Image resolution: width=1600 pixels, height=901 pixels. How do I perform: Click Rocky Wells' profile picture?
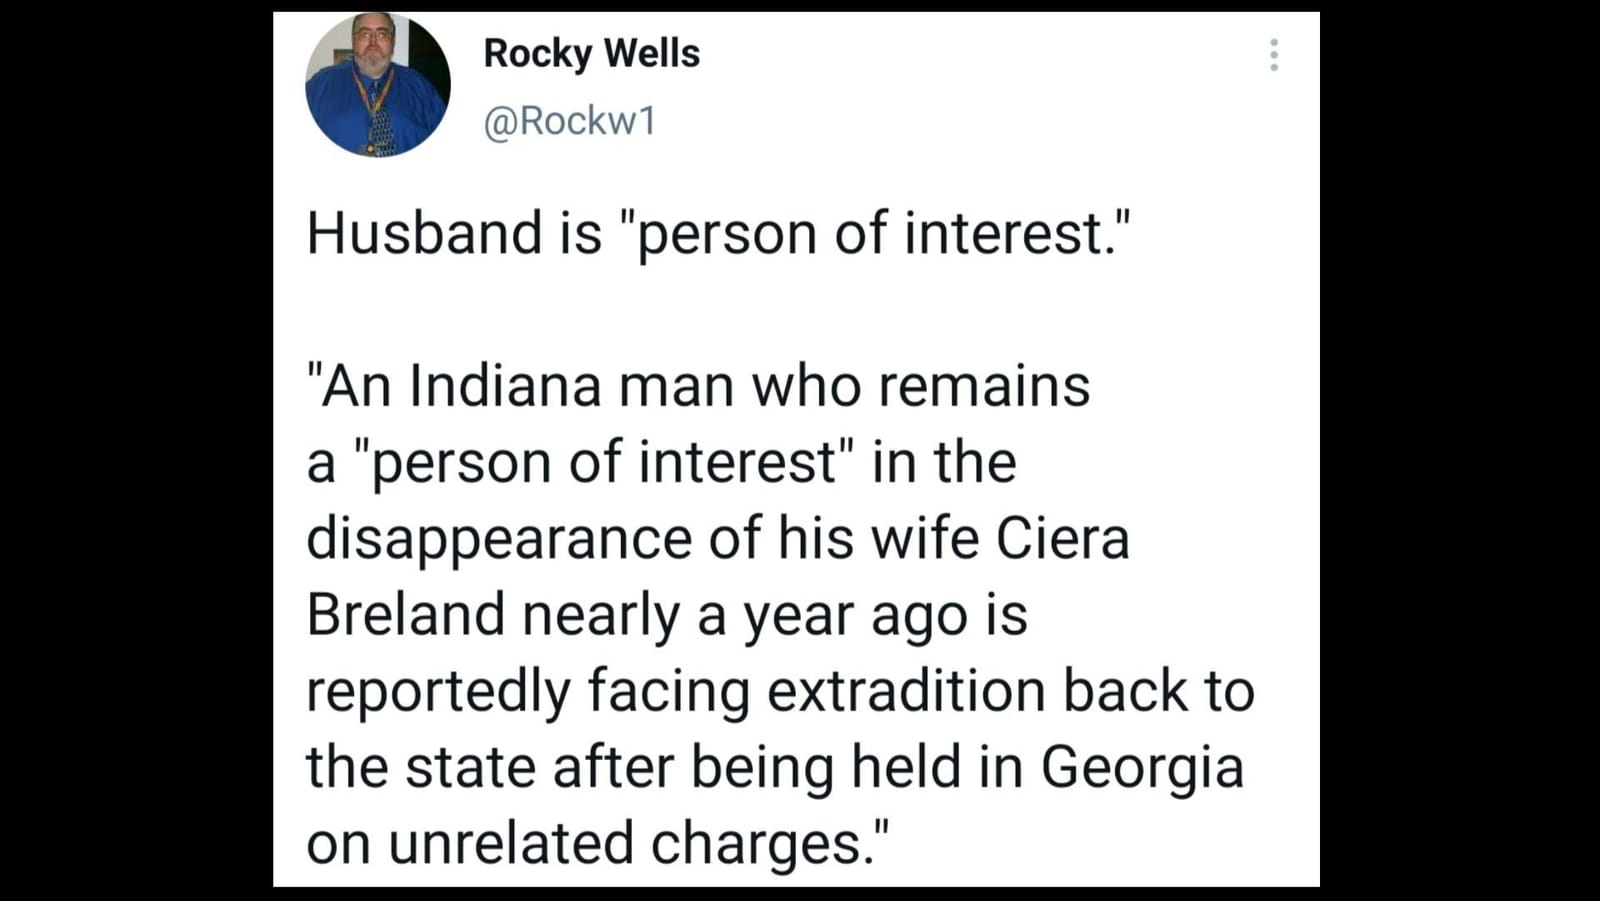coord(378,86)
